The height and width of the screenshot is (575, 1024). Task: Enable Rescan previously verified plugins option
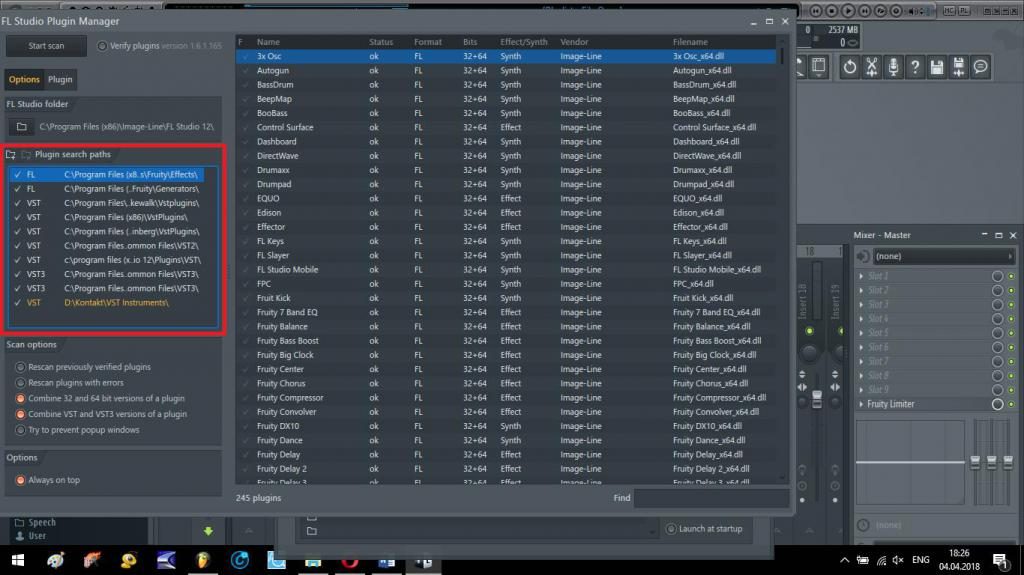21,367
